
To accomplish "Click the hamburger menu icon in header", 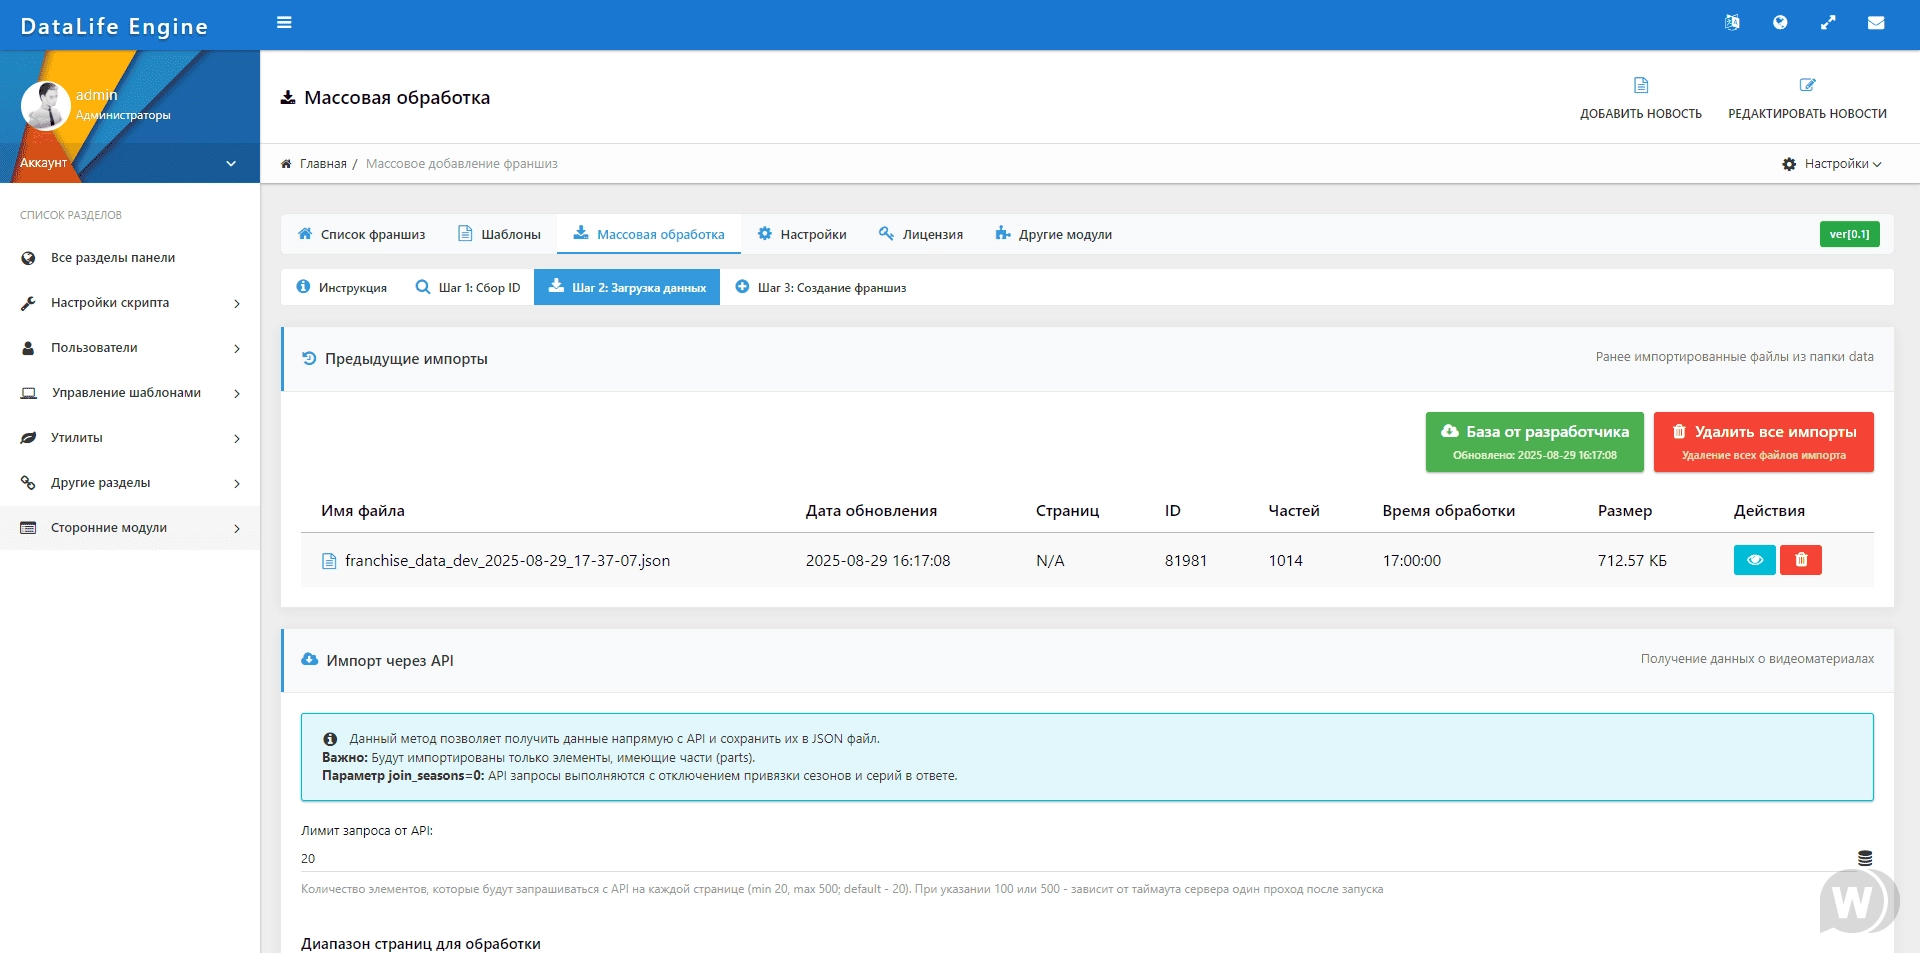I will [x=284, y=23].
